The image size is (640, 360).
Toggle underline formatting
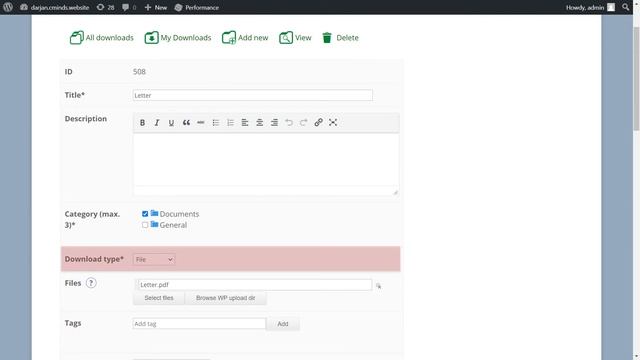(171, 122)
